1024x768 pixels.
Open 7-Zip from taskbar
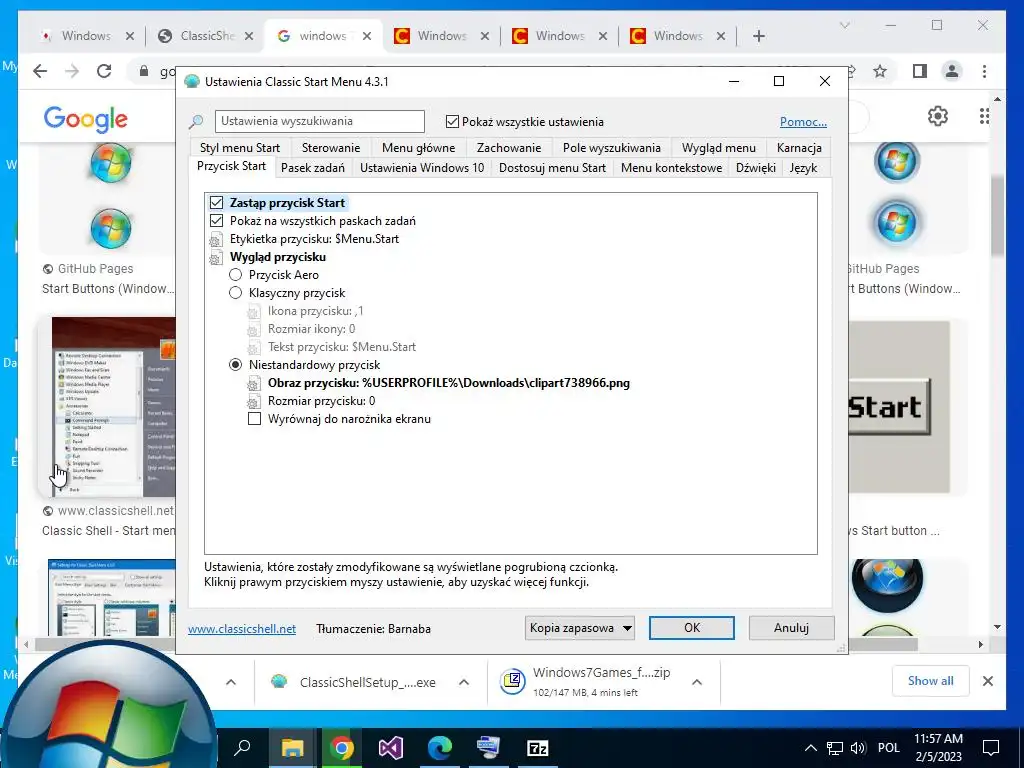pyautogui.click(x=537, y=748)
